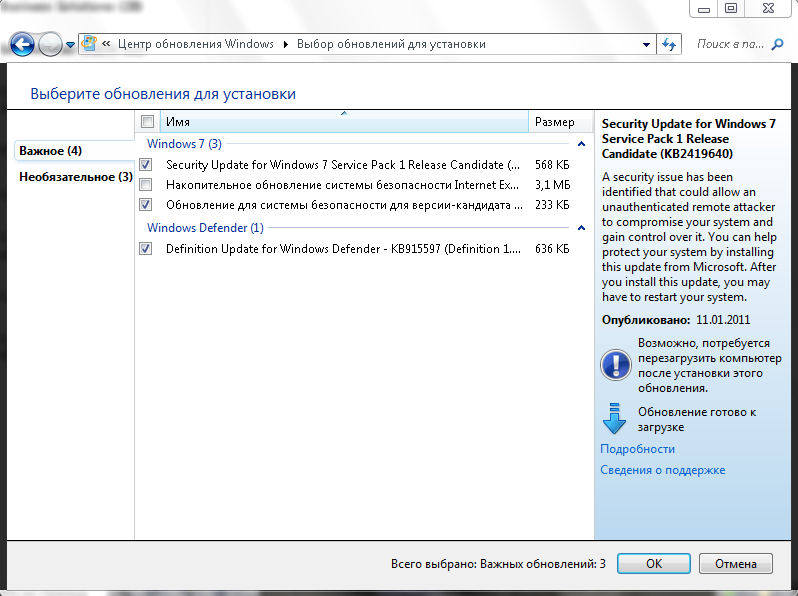Go to Центр обновления Windows breadcrumb

pos(196,44)
